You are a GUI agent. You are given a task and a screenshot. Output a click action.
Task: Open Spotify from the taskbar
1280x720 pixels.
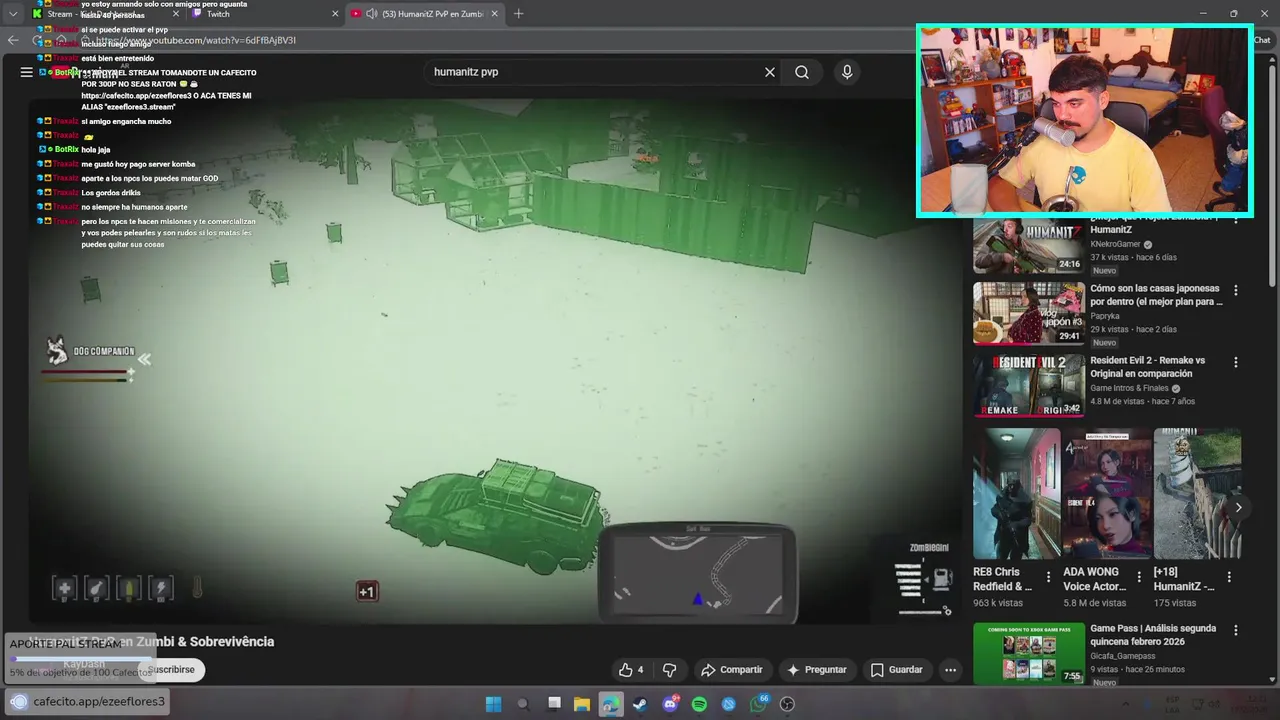click(x=699, y=704)
